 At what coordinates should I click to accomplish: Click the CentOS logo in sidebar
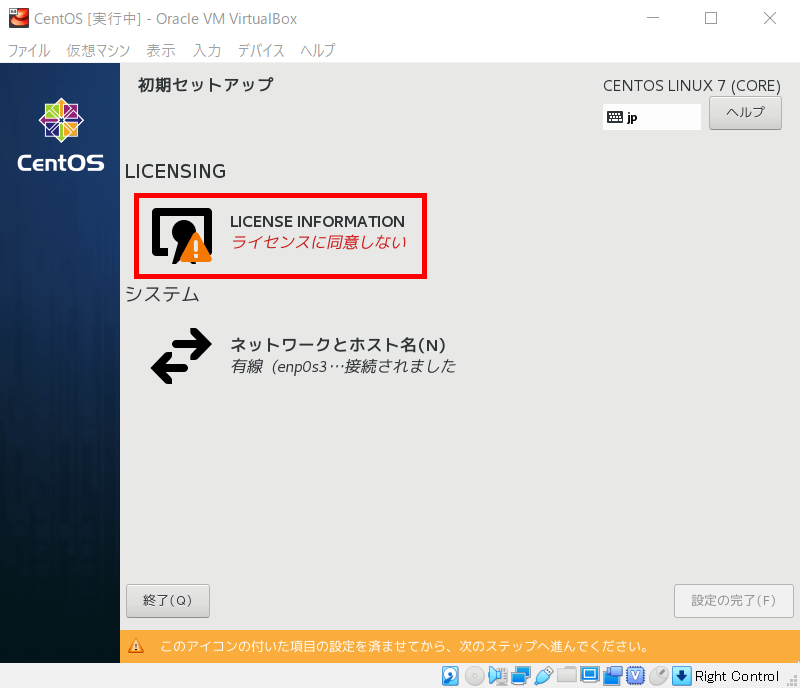pos(61,135)
